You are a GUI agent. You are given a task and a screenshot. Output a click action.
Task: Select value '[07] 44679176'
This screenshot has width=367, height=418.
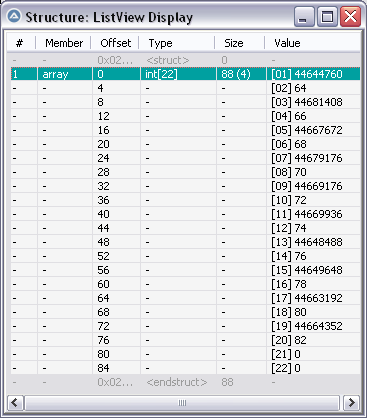tap(307, 158)
